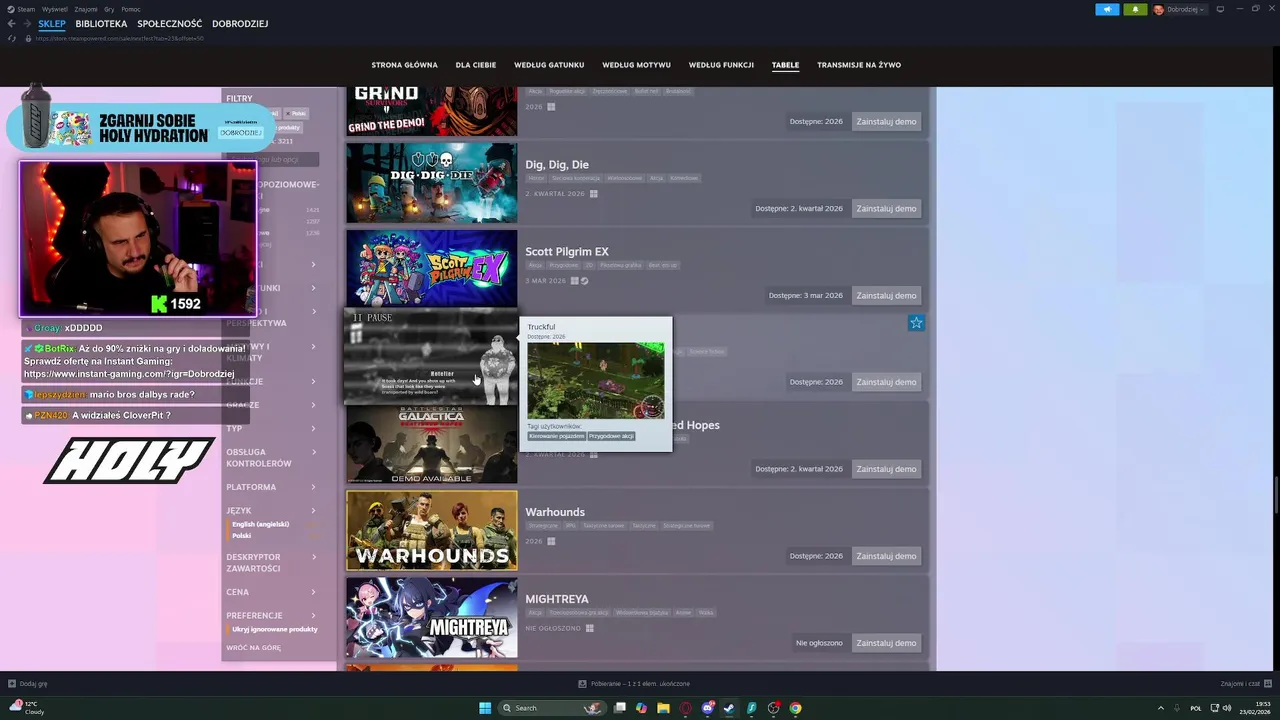The width and height of the screenshot is (1280, 720).
Task: Open the Gry menu
Action: pos(109,9)
